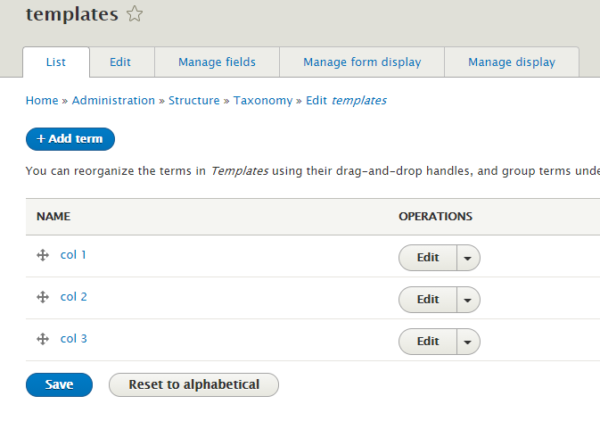Image resolution: width=600 pixels, height=421 pixels.
Task: Open Structure breadcrumb link
Action: click(194, 101)
